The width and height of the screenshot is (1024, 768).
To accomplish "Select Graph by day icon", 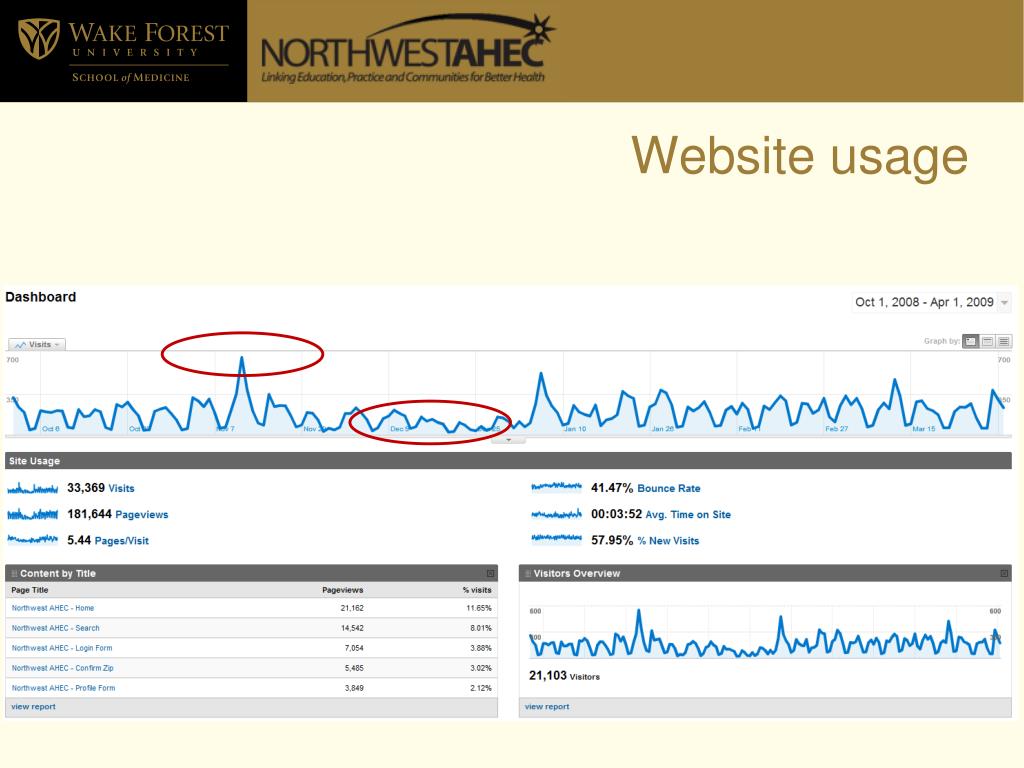I will coord(970,341).
